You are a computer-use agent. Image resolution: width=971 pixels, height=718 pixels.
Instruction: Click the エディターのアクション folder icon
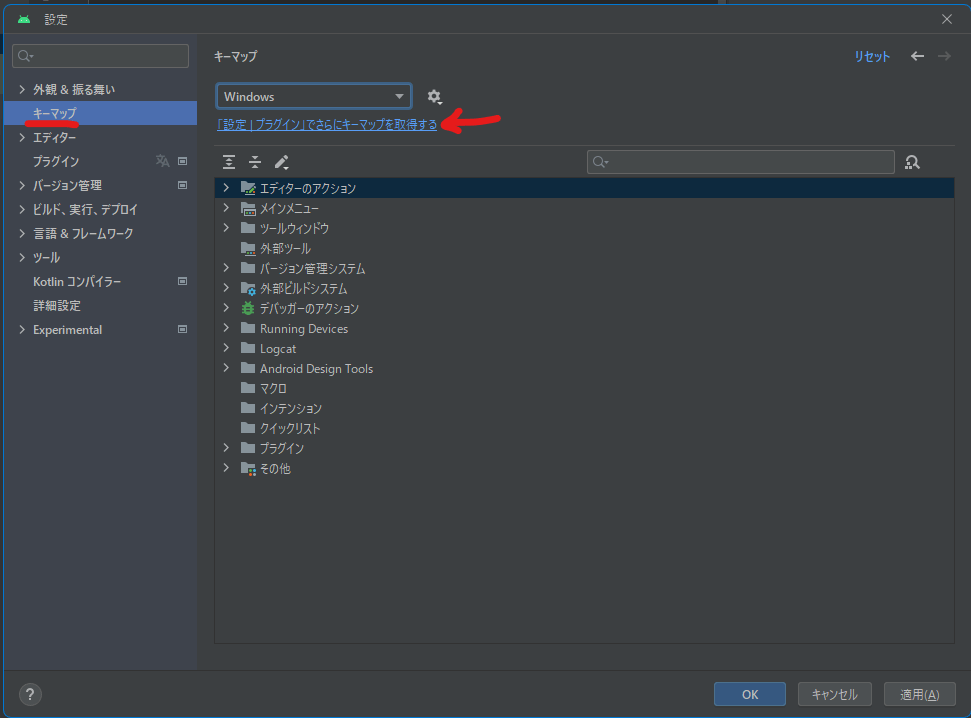coord(248,188)
